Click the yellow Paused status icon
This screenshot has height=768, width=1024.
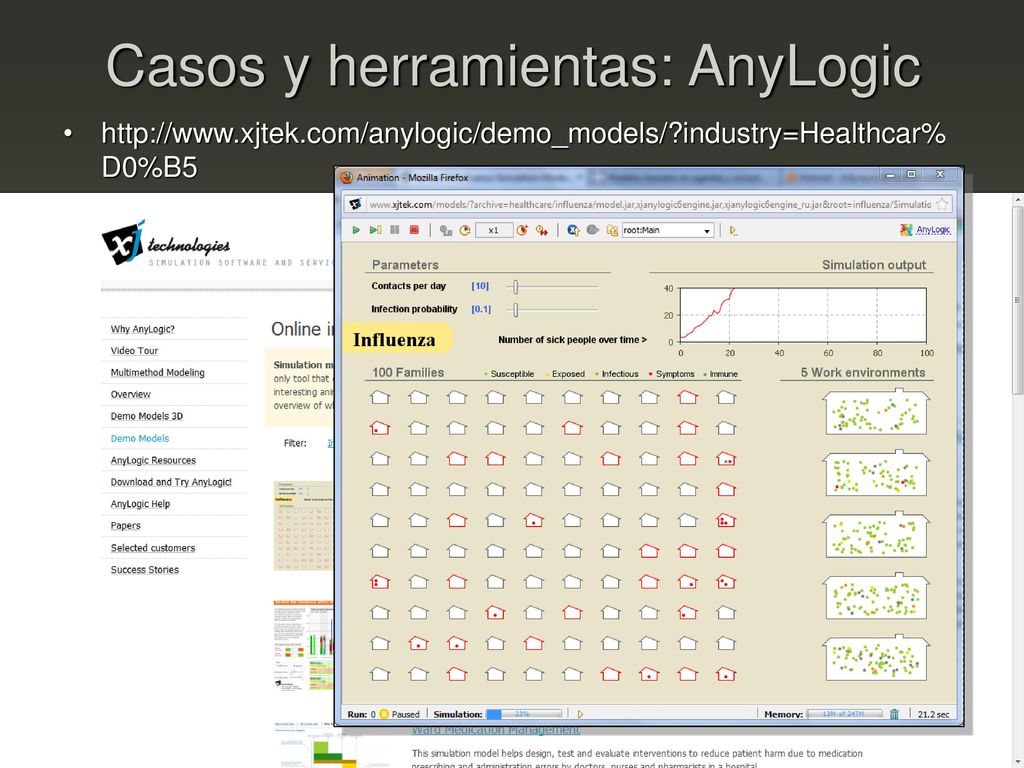pos(384,714)
